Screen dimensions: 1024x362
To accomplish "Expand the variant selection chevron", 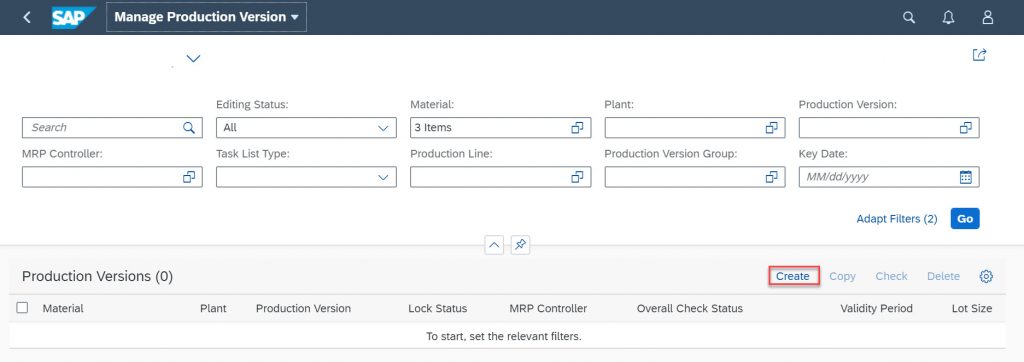I will (x=193, y=58).
